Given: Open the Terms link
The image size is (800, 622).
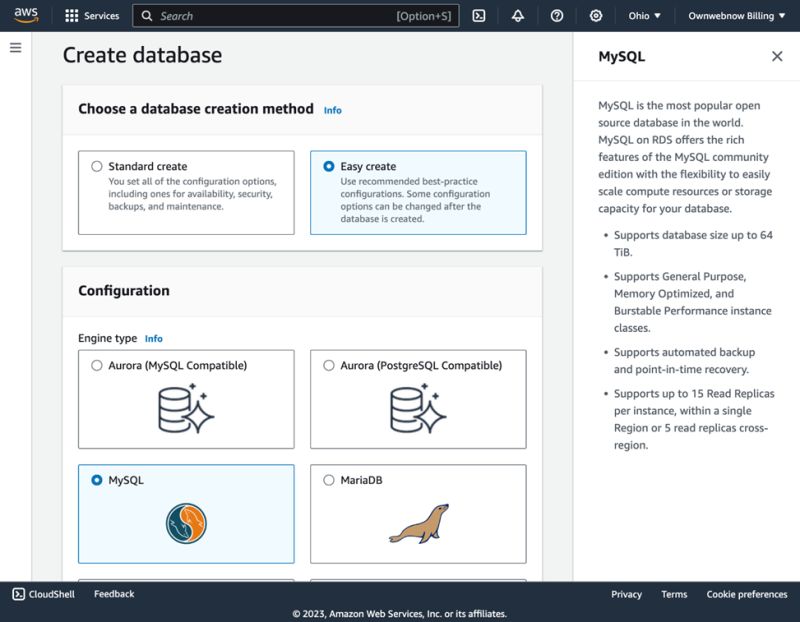Looking at the screenshot, I should point(674,594).
